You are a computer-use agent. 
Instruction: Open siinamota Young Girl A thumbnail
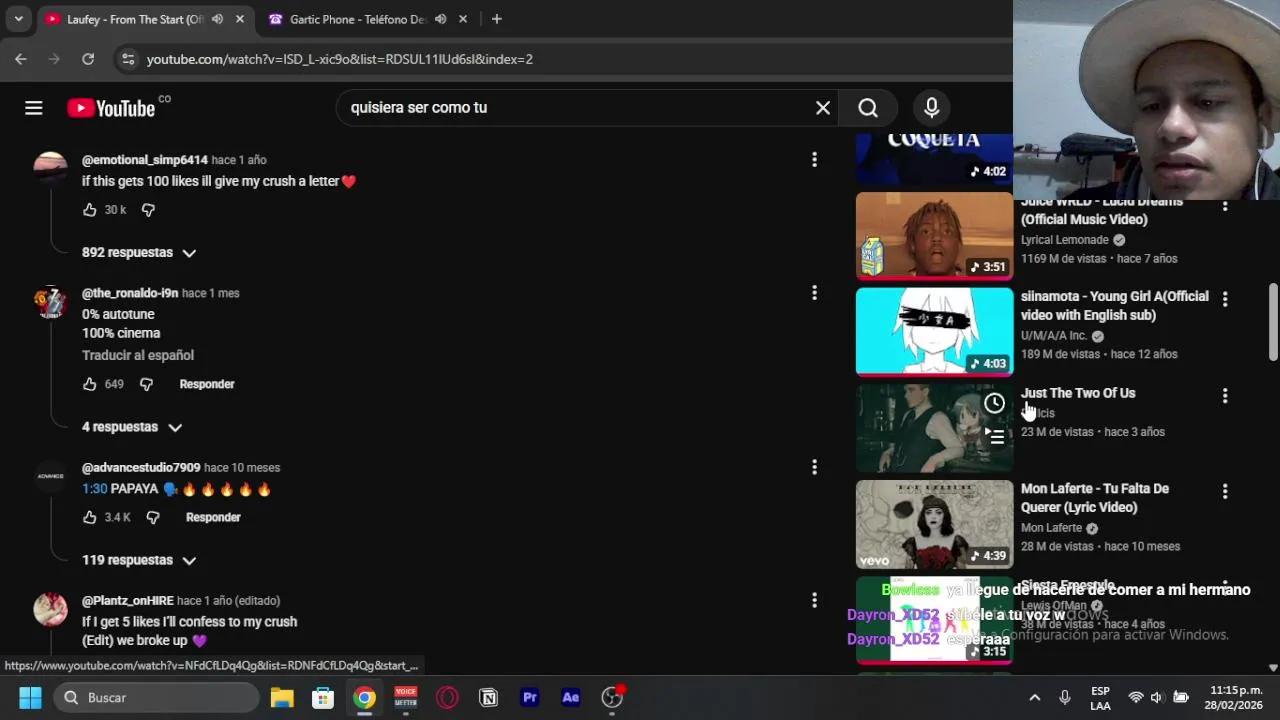click(x=934, y=332)
